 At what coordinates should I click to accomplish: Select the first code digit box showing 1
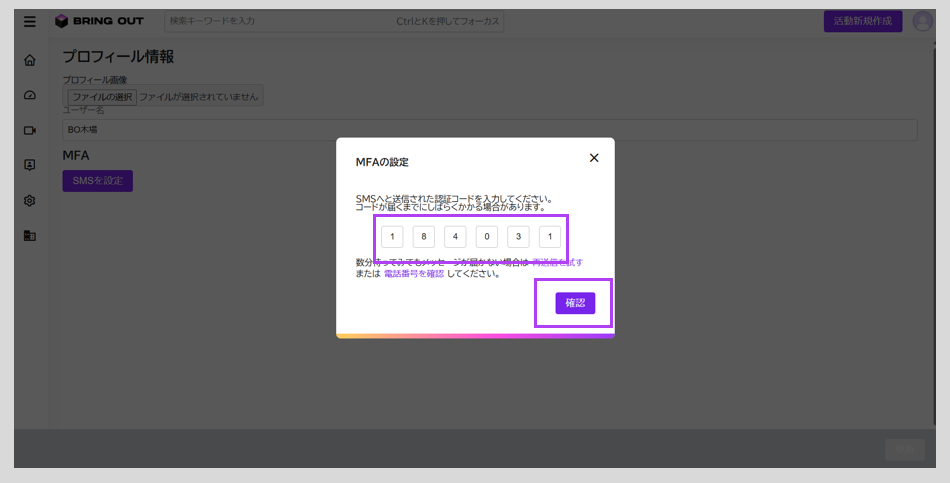coord(392,236)
